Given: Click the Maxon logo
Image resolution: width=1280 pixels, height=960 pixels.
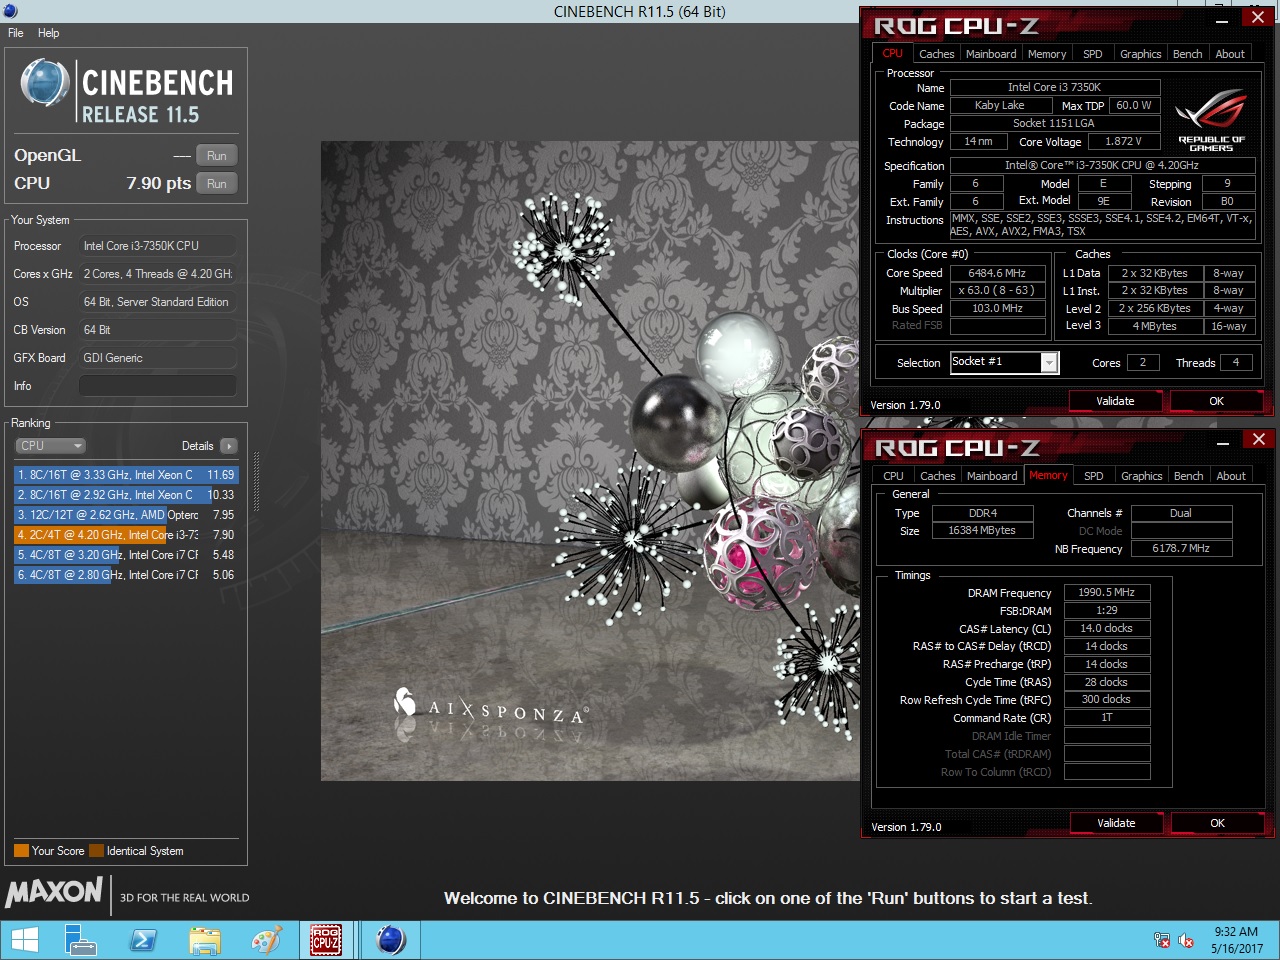Looking at the screenshot, I should [54, 892].
